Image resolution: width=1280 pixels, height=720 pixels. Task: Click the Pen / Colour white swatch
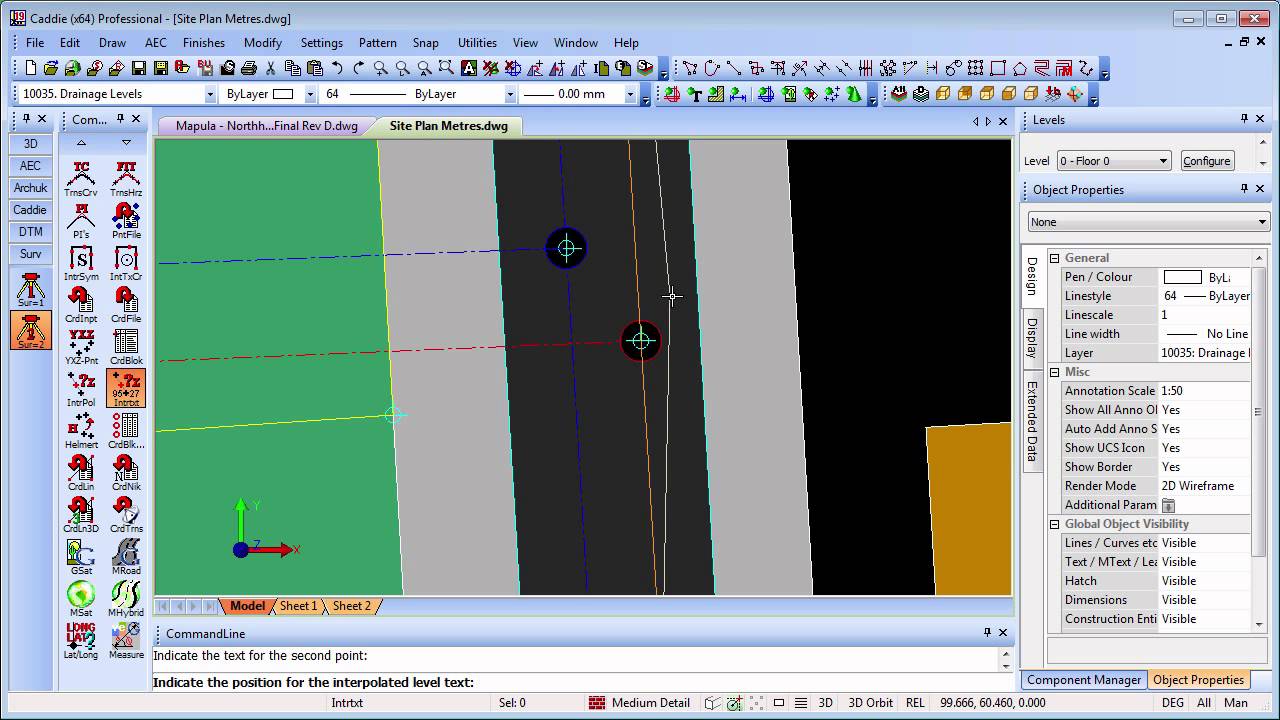coord(1183,277)
